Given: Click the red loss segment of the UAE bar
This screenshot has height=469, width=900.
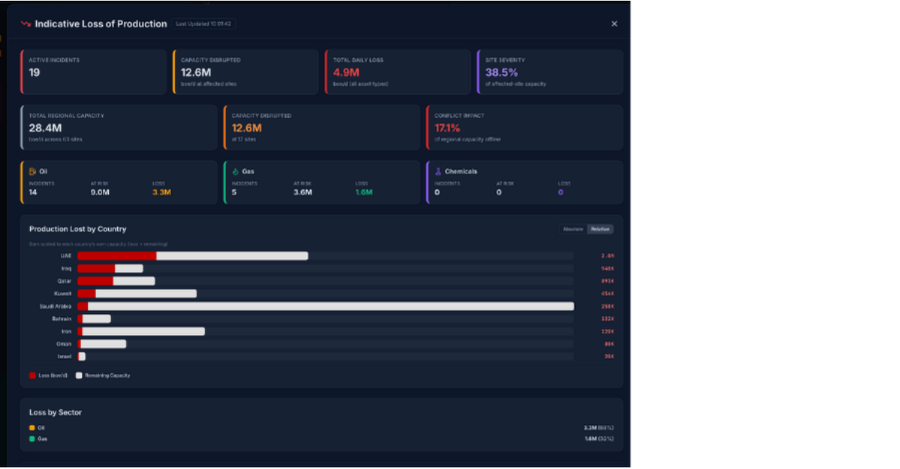Looking at the screenshot, I should (117, 256).
